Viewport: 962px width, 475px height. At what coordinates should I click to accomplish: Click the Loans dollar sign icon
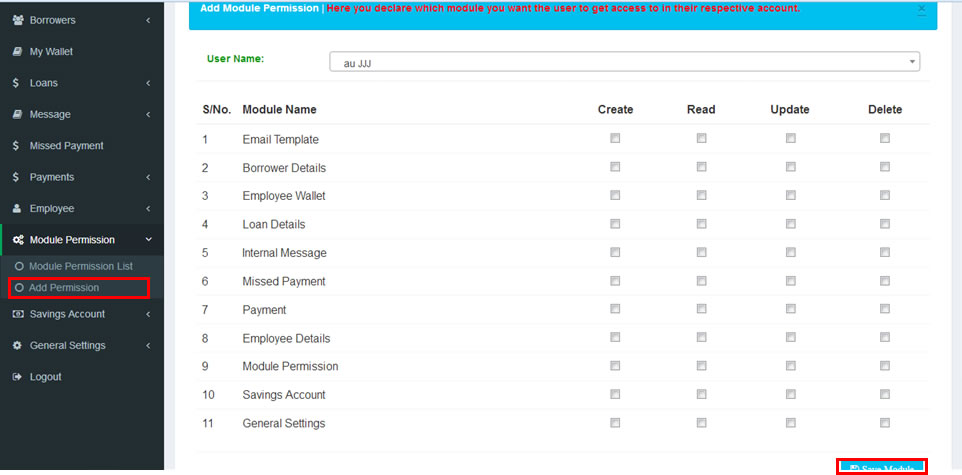16,83
